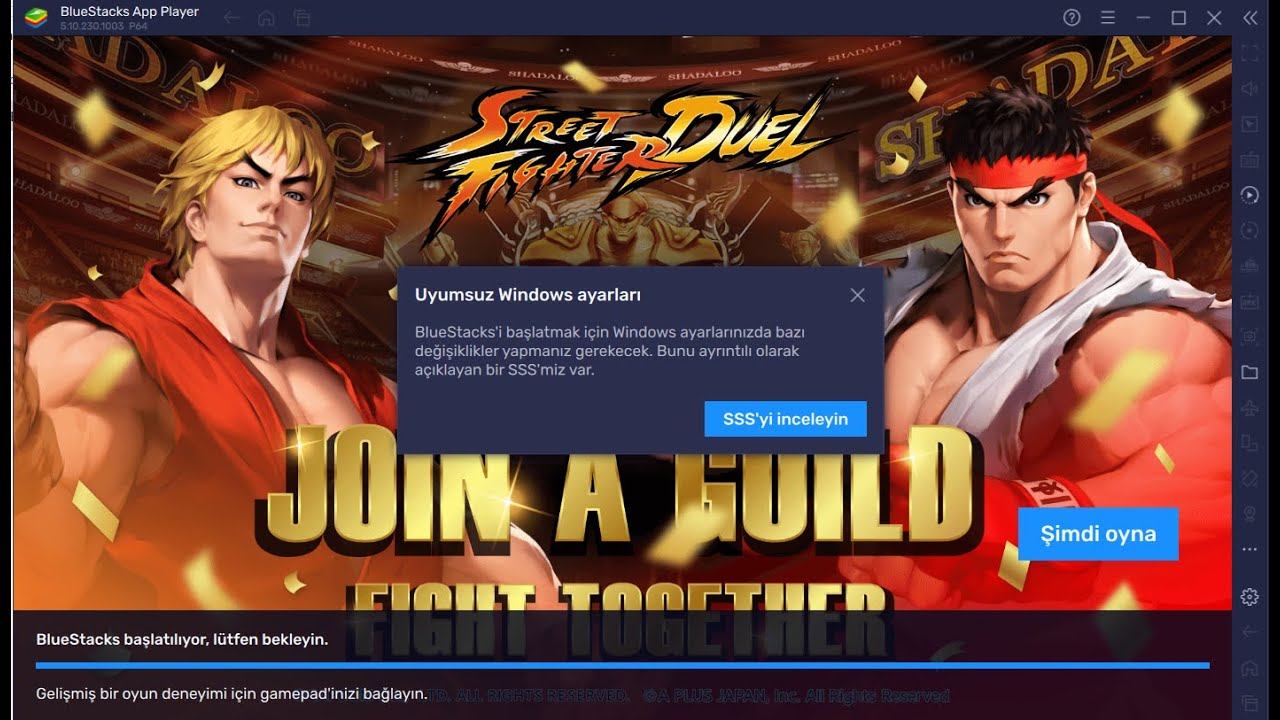Open BlueStacks settings gear icon

tap(1249, 596)
